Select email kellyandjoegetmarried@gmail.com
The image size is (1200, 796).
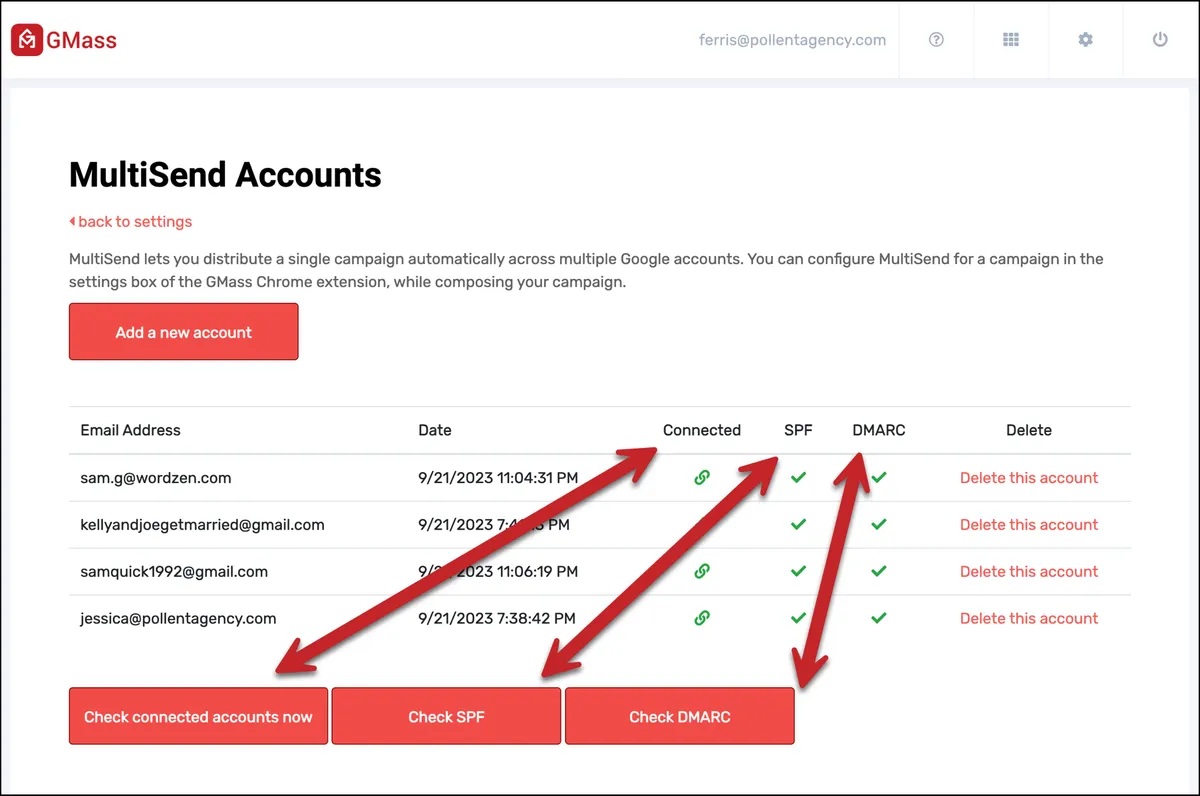click(x=202, y=525)
